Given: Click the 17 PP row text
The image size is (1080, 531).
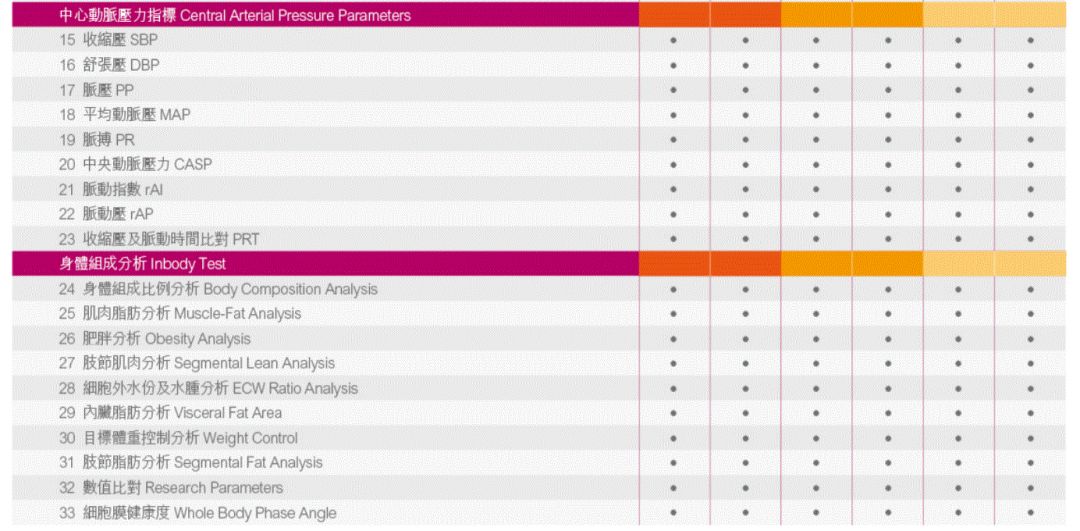Looking at the screenshot, I should point(96,90).
